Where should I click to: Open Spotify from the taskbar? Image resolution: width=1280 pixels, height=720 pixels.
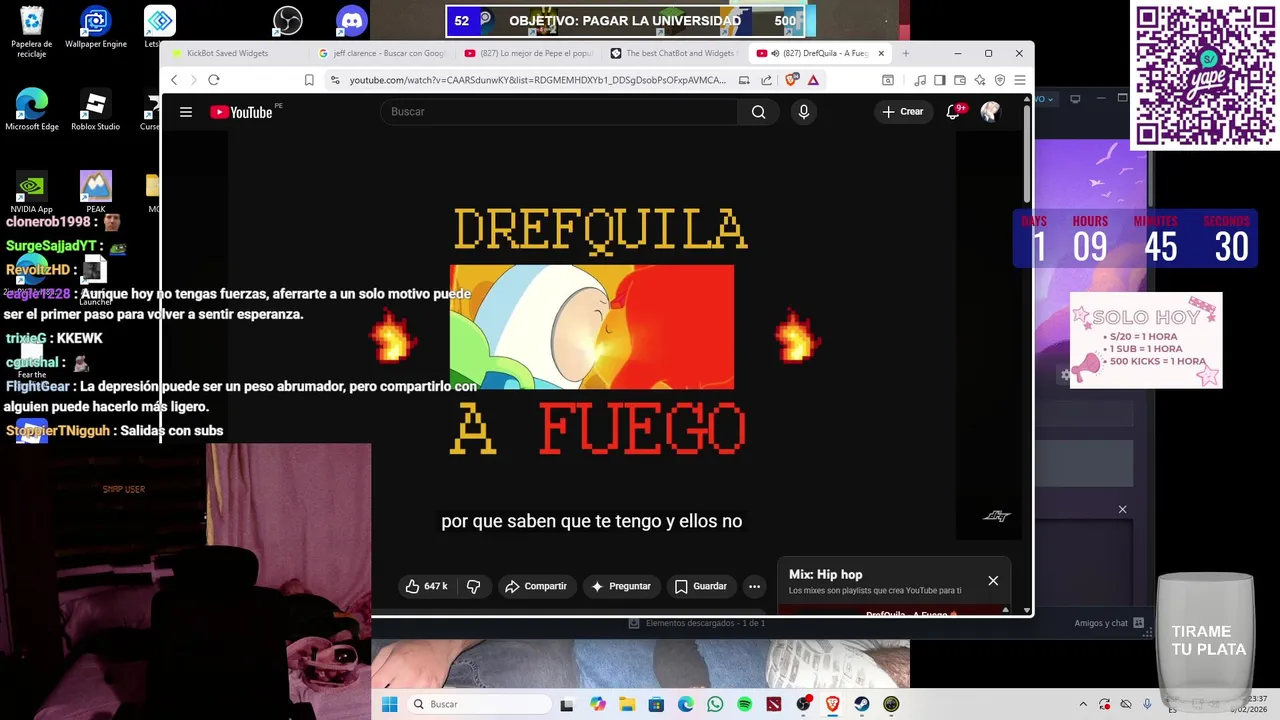pyautogui.click(x=744, y=704)
